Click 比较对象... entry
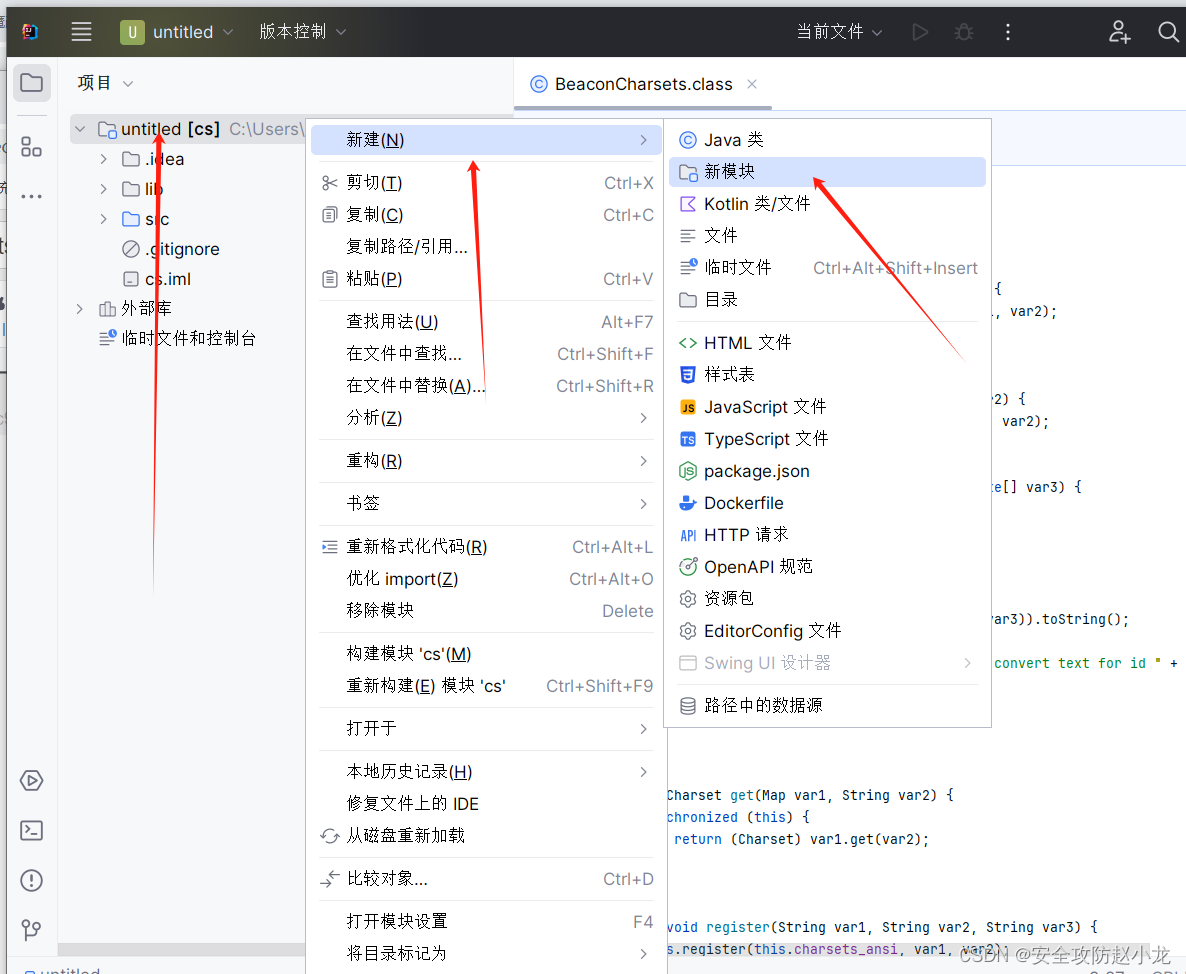 pos(486,879)
